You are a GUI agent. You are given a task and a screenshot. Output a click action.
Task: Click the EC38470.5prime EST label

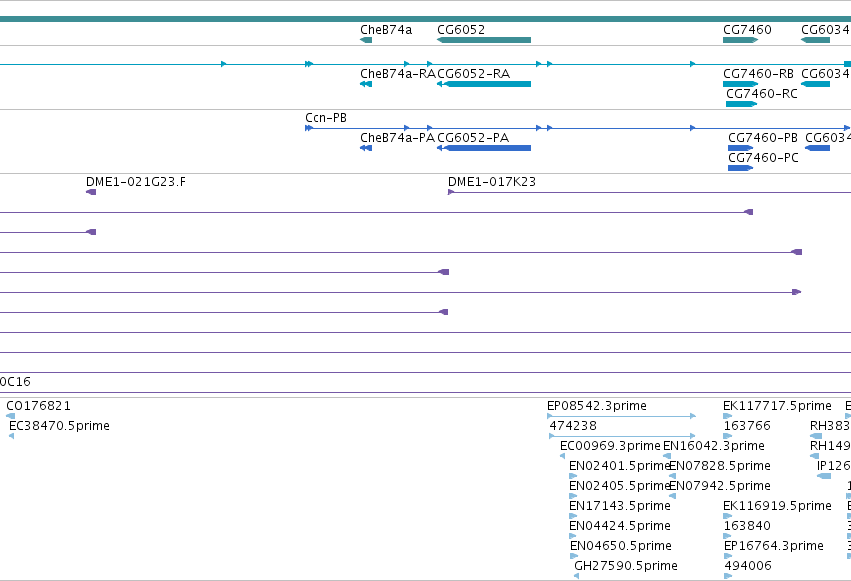coord(59,426)
